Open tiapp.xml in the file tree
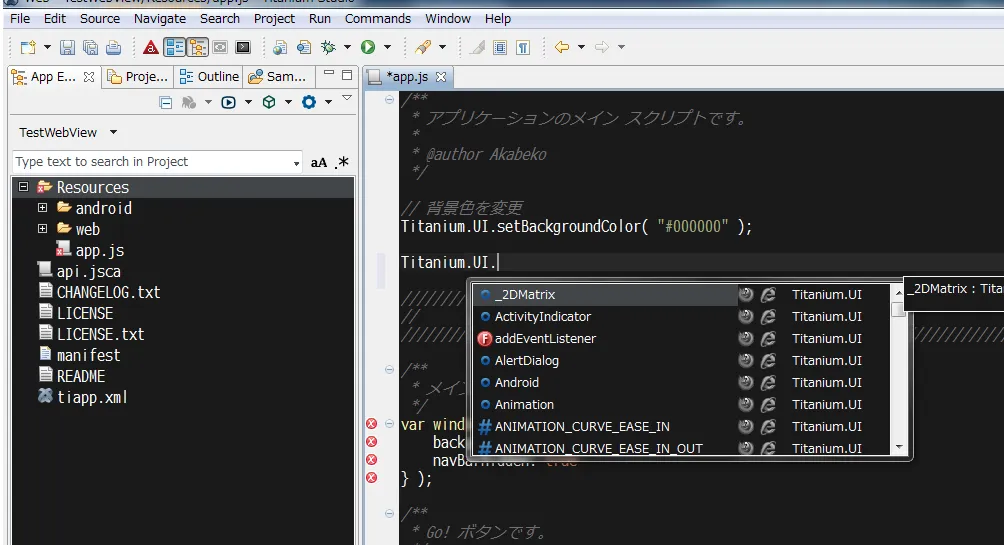This screenshot has height=545, width=1004. [91, 397]
